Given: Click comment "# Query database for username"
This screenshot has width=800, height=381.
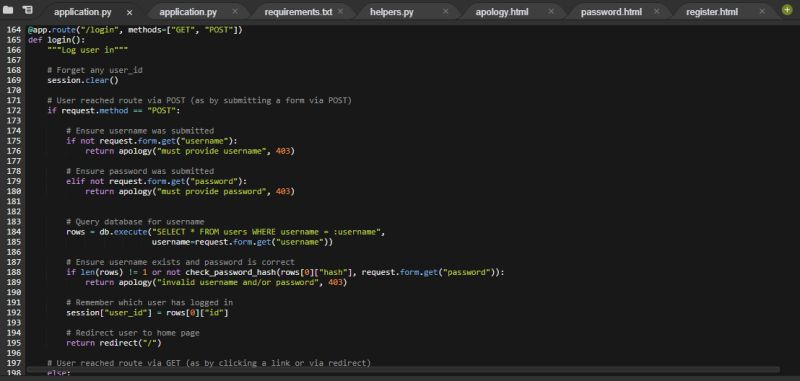Looking at the screenshot, I should tap(135, 222).
